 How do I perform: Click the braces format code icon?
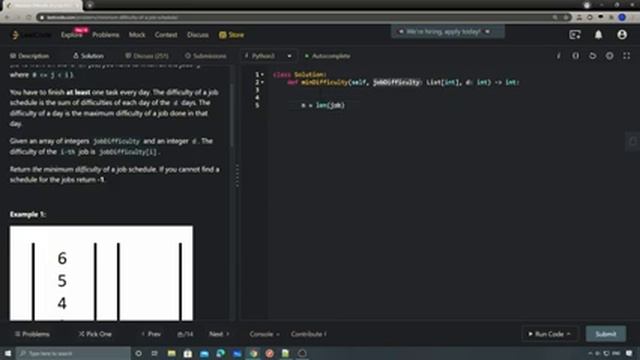pos(576,56)
